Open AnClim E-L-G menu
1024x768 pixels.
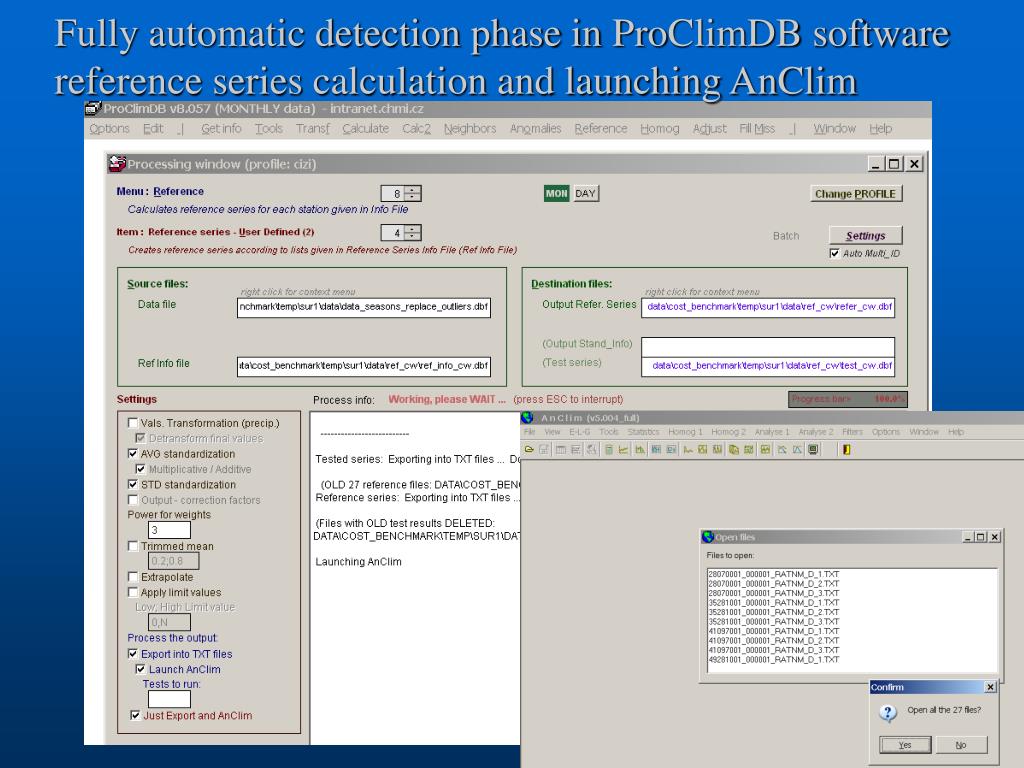point(579,432)
